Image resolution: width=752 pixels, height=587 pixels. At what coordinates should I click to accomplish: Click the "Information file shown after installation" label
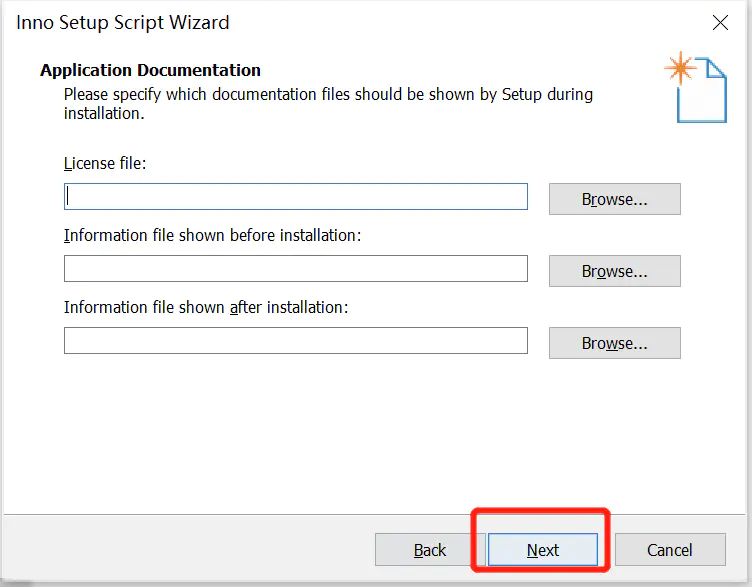tap(206, 307)
